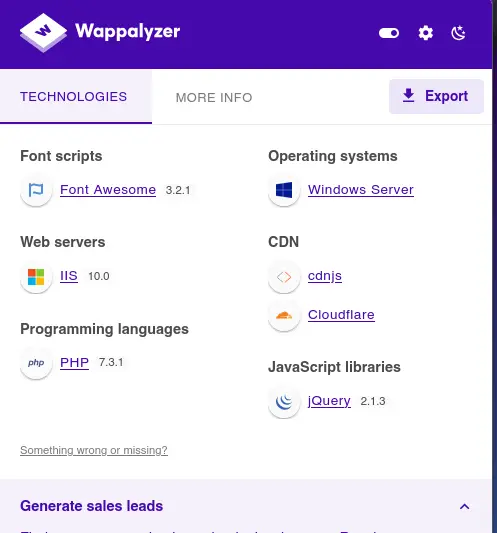Click the Programming languages heading
The height and width of the screenshot is (533, 497).
(x=104, y=329)
